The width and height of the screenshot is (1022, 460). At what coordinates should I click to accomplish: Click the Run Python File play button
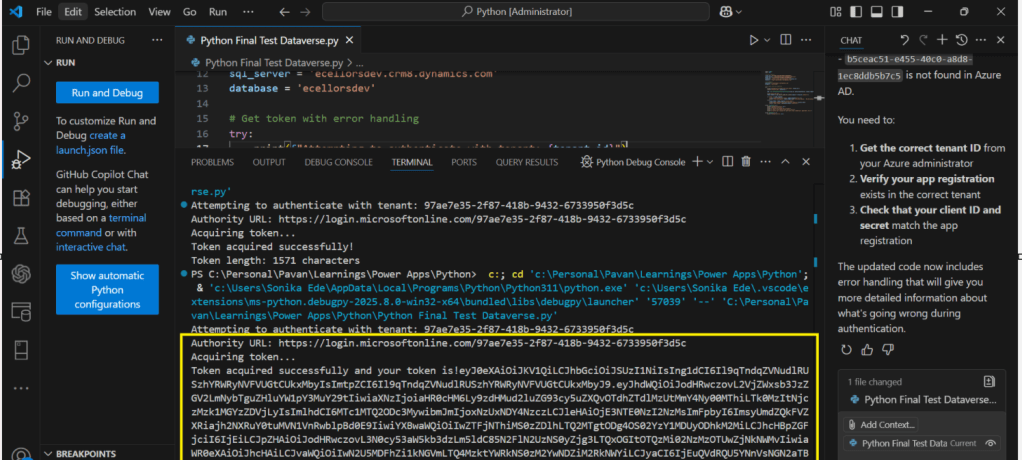coord(754,40)
